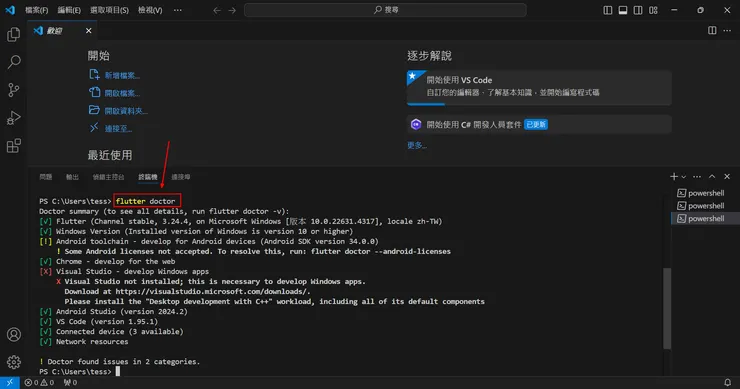Click 'Chrome - develop for the web' line

(x=107, y=262)
